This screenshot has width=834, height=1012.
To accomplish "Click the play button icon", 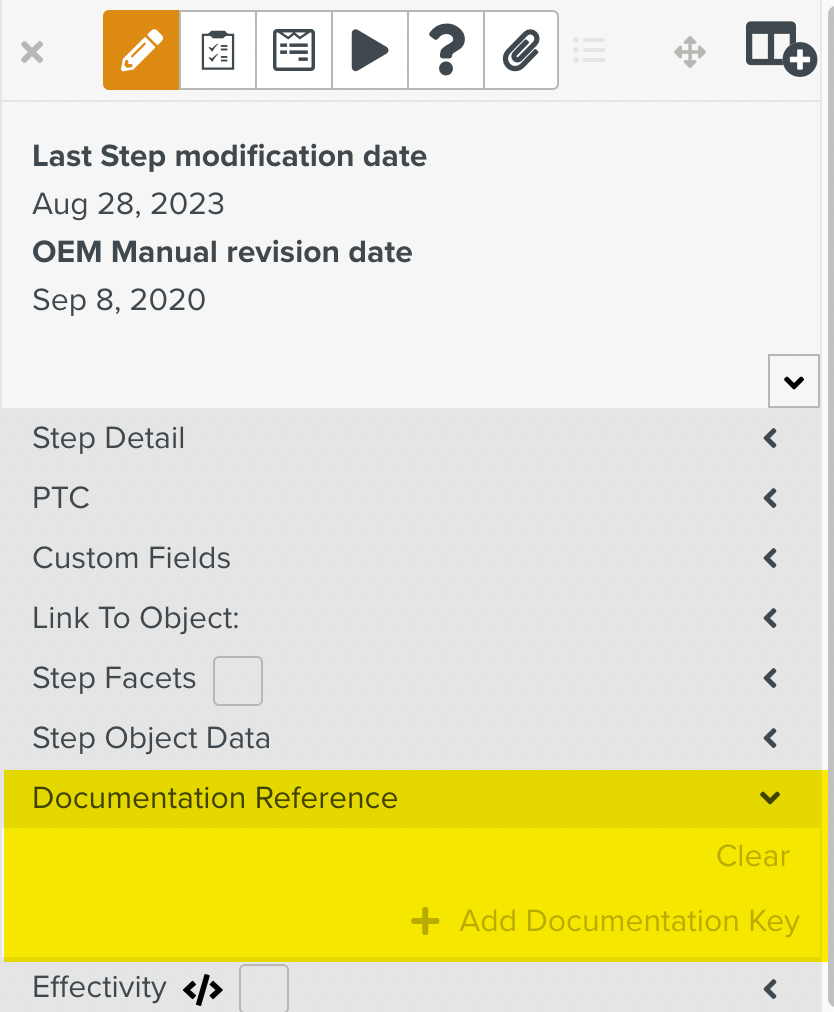I will coord(370,50).
